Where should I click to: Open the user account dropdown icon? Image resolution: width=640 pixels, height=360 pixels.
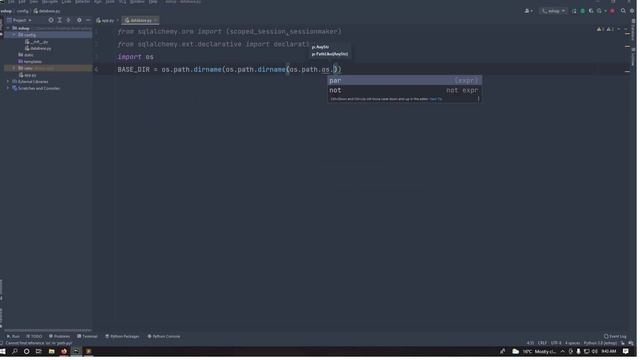[x=529, y=11]
